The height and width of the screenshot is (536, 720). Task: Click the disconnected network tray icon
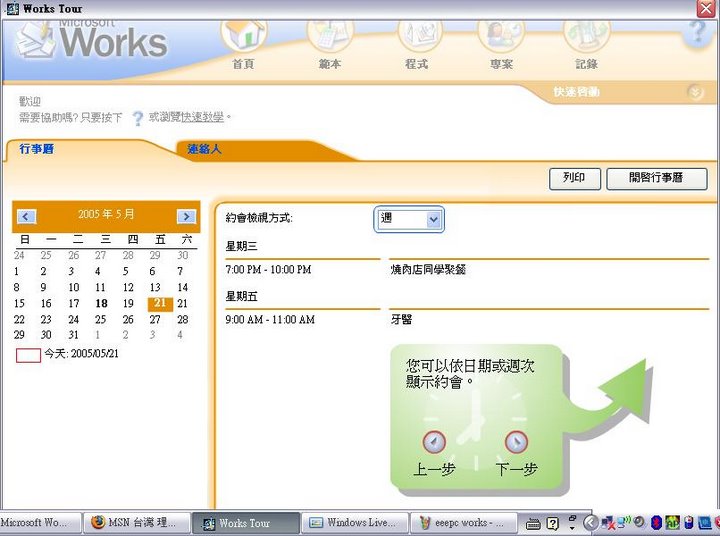pyautogui.click(x=608, y=523)
